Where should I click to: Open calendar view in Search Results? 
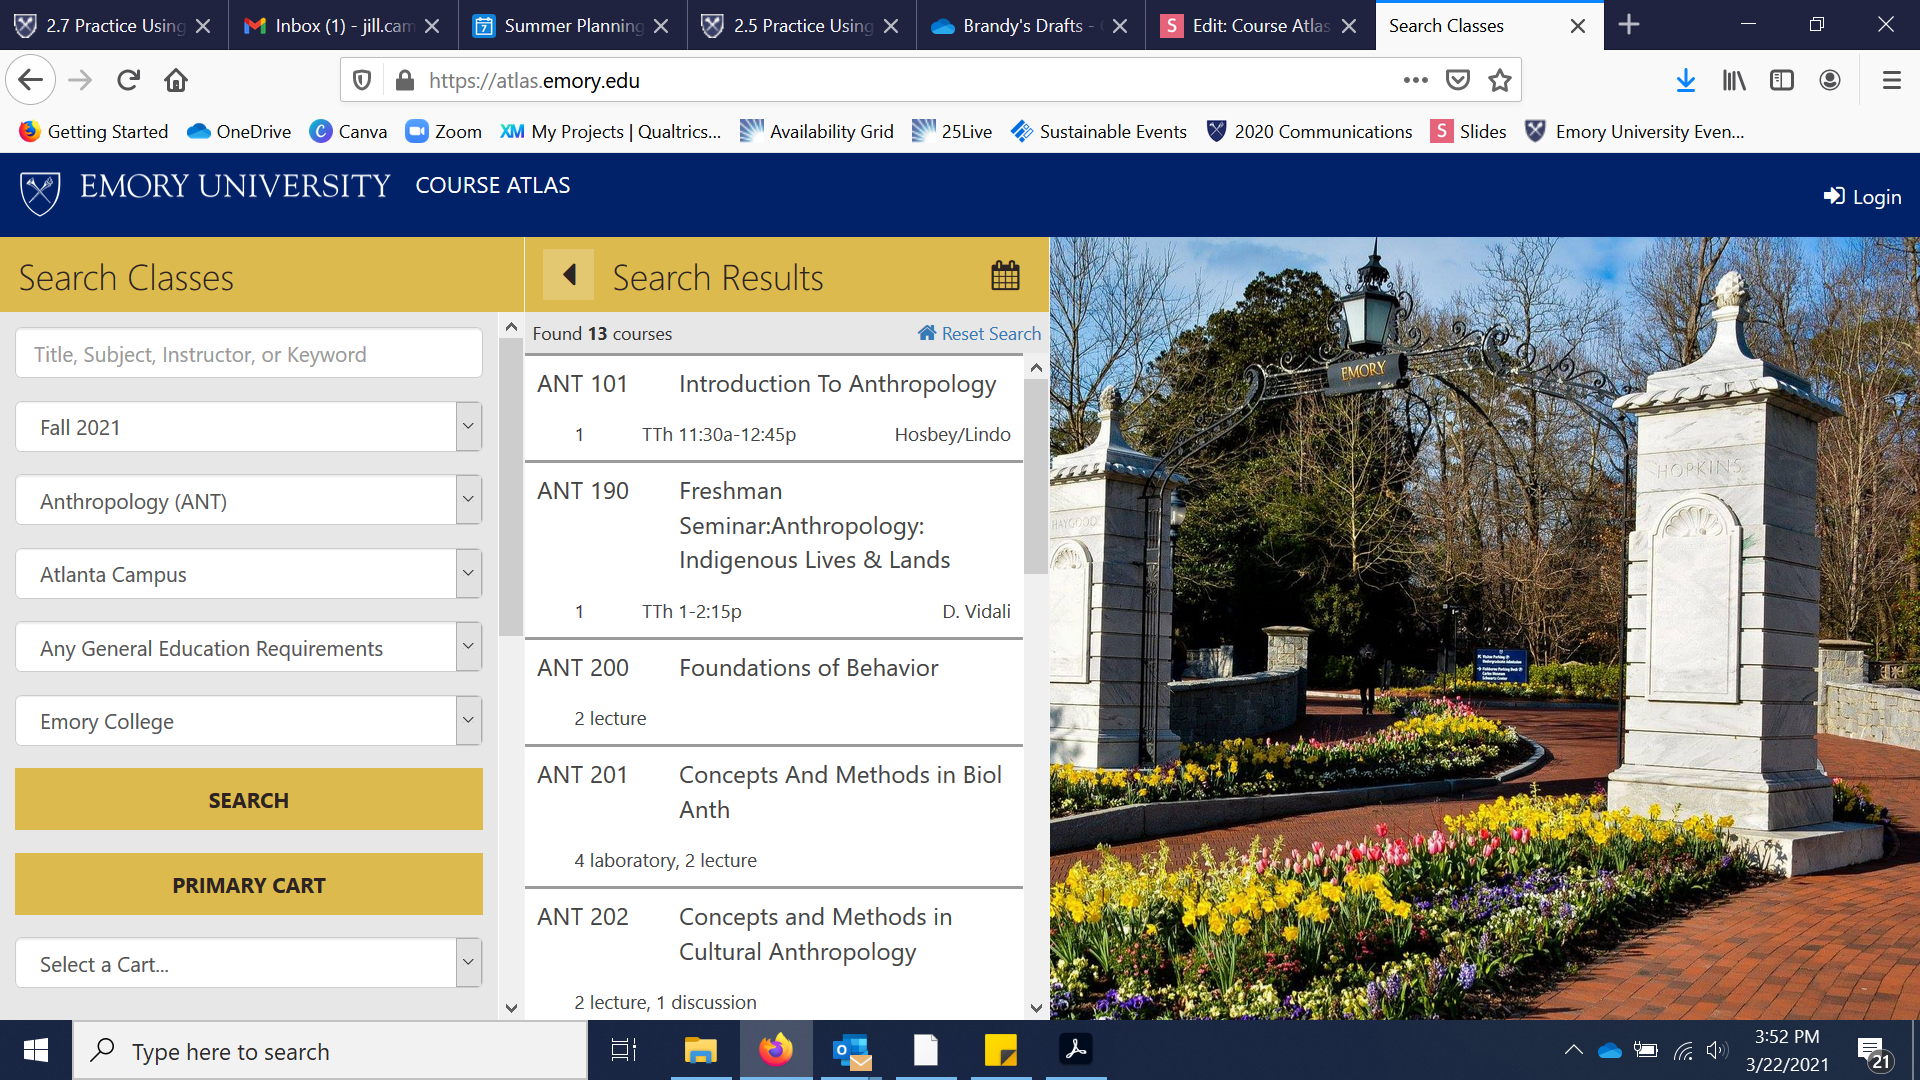point(1005,275)
